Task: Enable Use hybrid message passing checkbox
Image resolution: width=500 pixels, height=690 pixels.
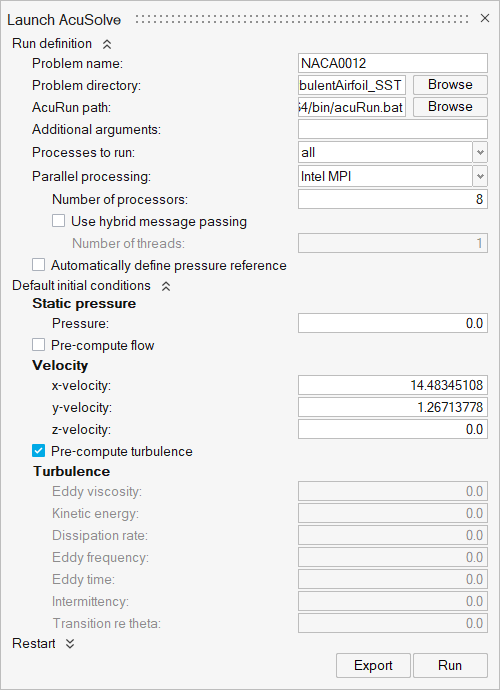Action: coord(59,220)
